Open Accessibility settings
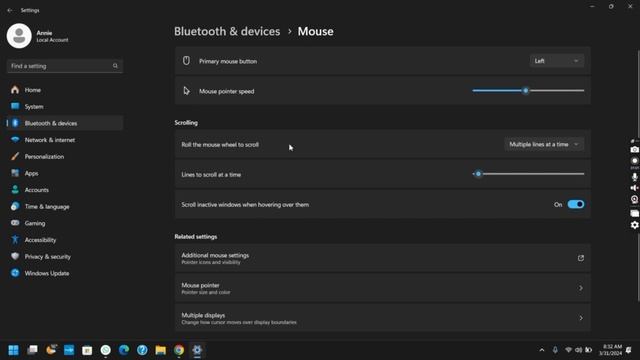 coord(64,240)
